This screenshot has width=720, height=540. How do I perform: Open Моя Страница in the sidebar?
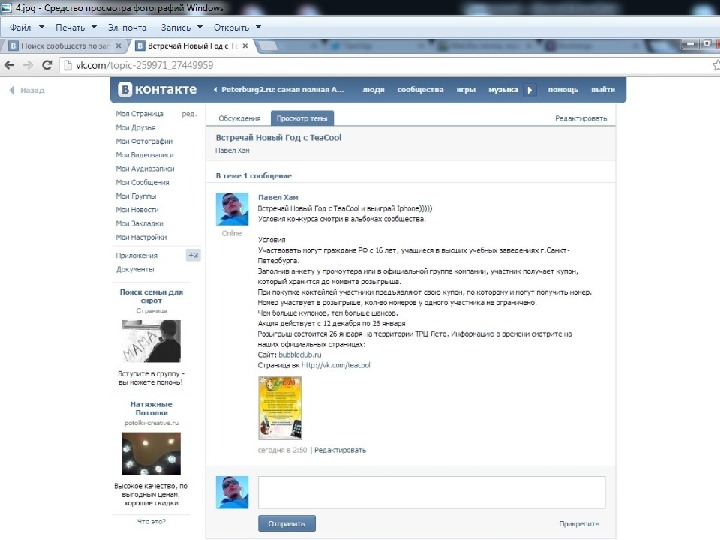tap(140, 113)
